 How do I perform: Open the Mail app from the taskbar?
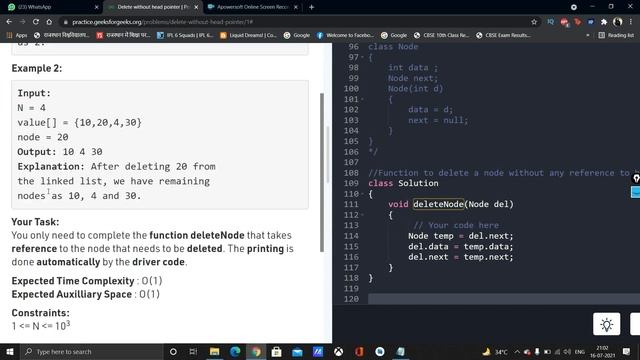pyautogui.click(x=297, y=351)
